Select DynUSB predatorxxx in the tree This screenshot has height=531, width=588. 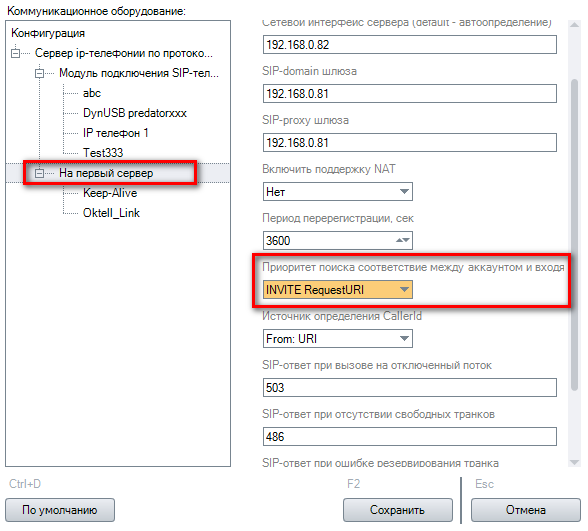coord(135,113)
